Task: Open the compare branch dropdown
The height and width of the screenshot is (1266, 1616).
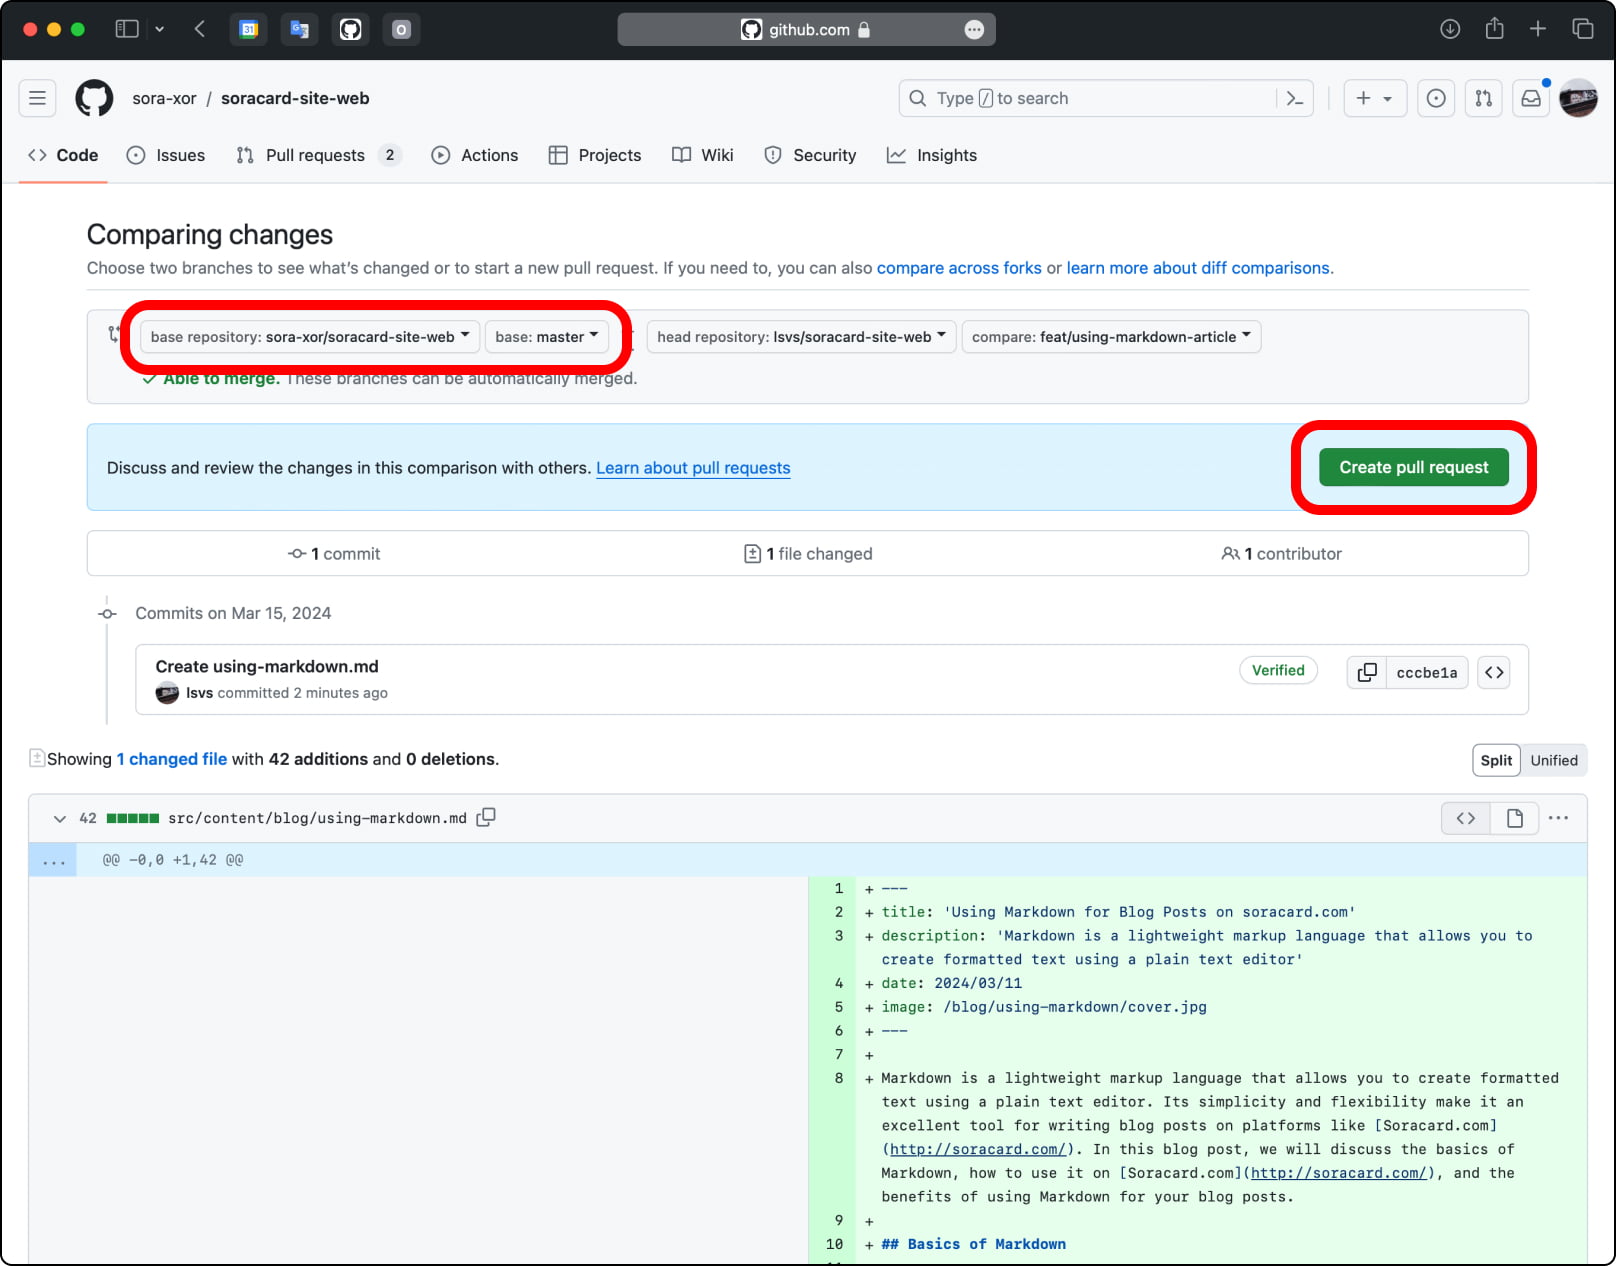Action: (x=1111, y=336)
